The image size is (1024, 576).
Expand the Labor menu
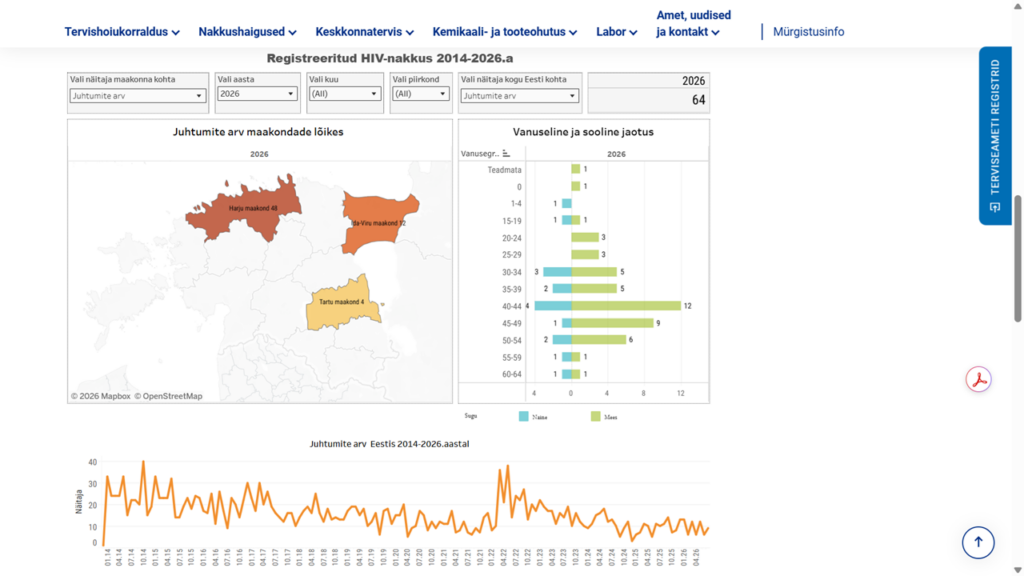pos(616,31)
